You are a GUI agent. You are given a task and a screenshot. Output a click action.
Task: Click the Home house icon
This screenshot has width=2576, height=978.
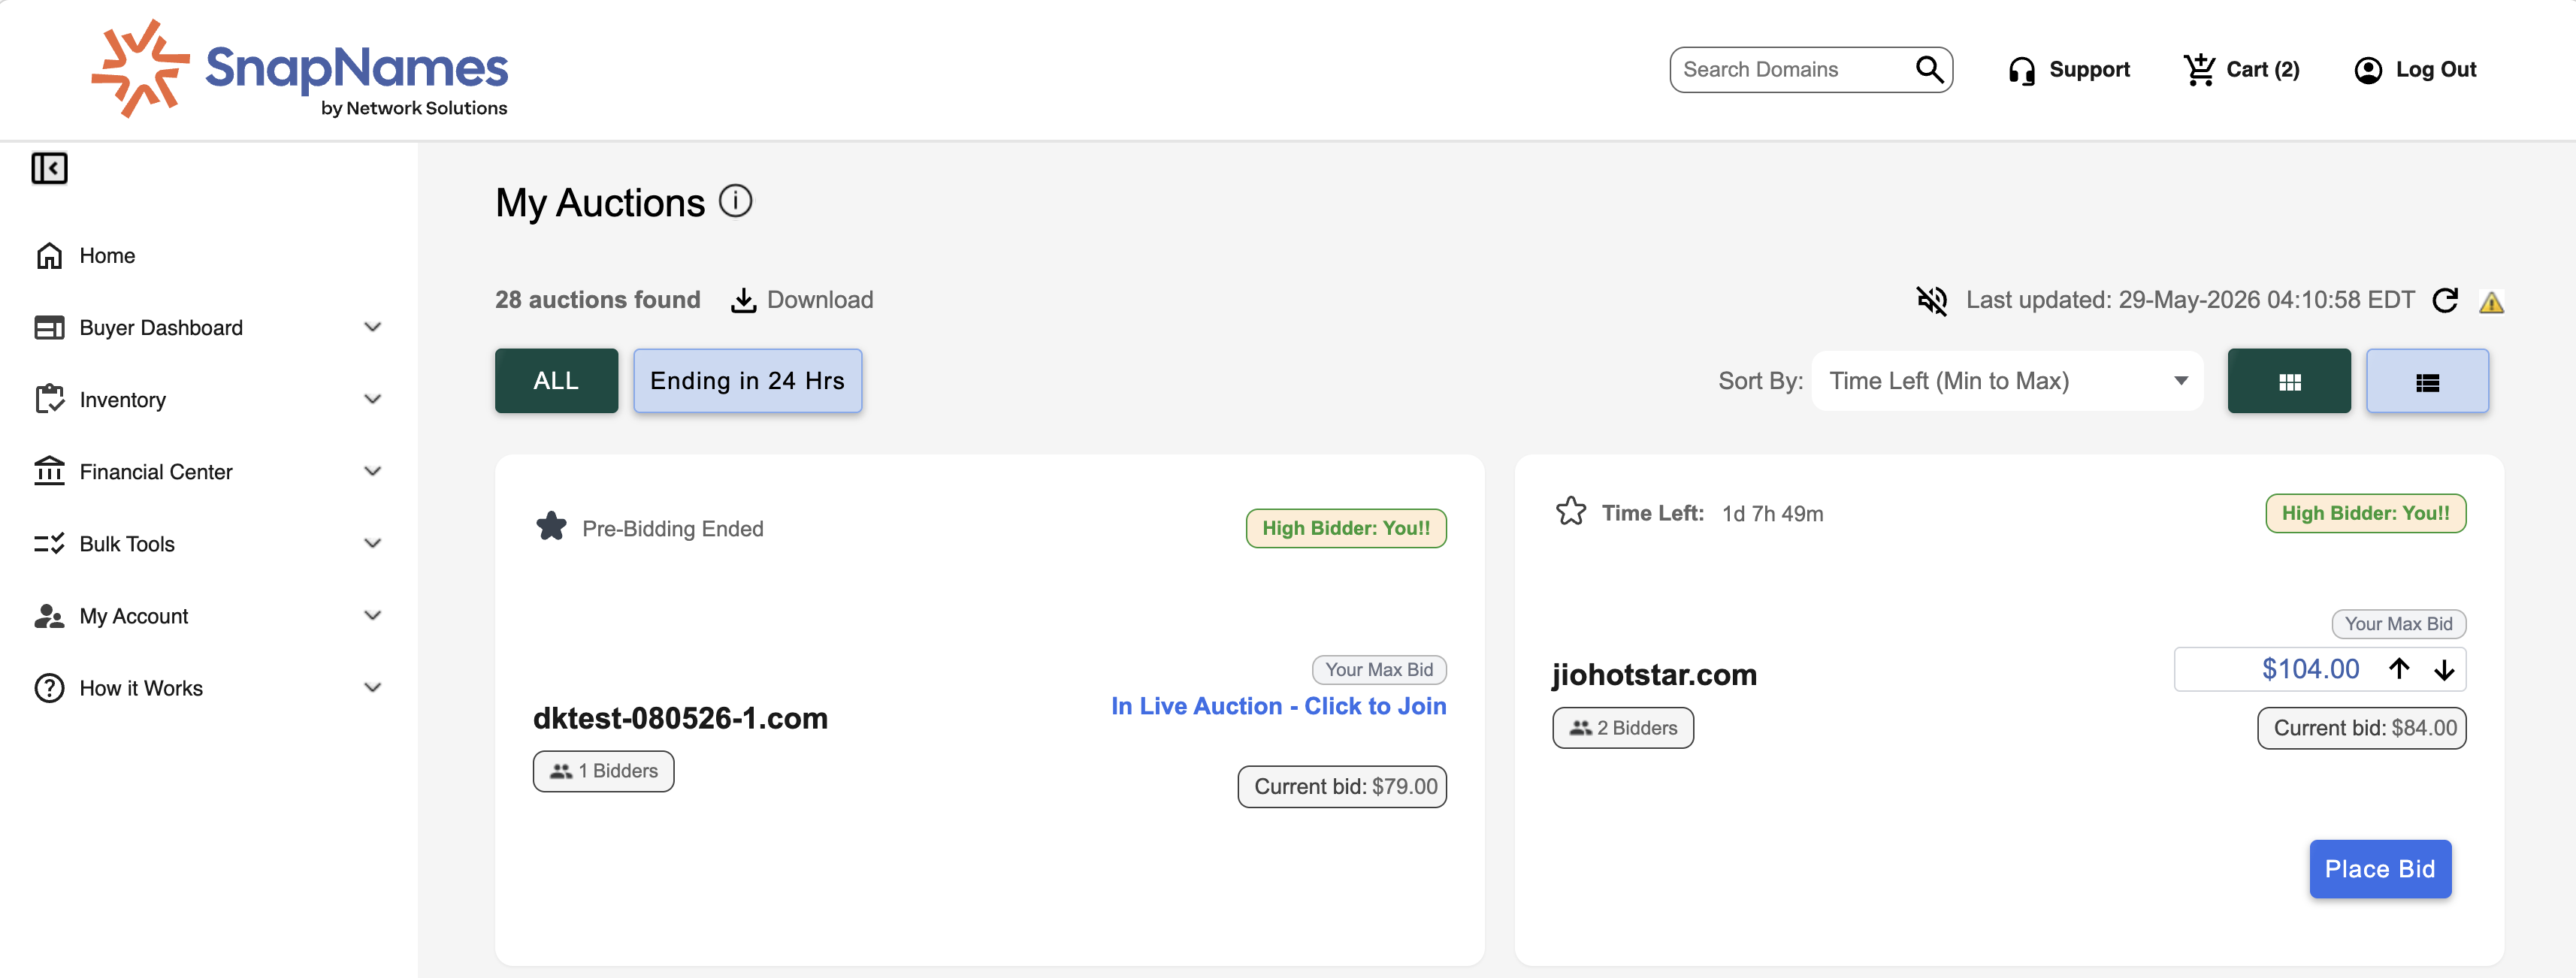coord(49,256)
